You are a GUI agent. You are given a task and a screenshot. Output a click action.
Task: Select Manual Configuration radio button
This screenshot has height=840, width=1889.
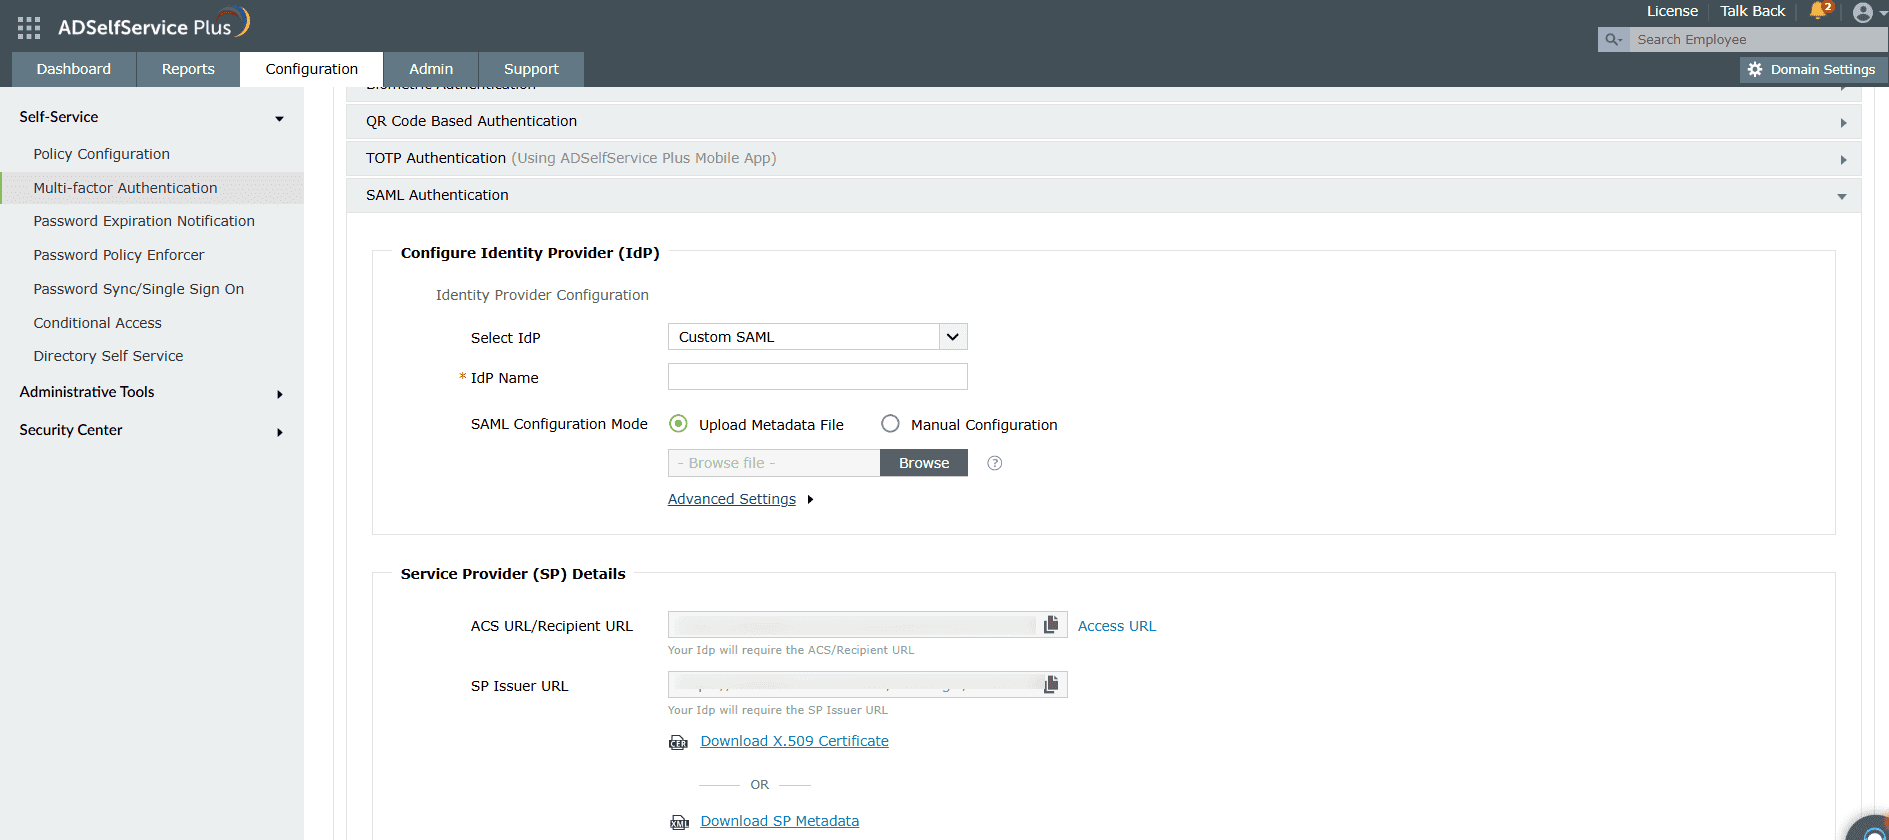[x=890, y=424]
